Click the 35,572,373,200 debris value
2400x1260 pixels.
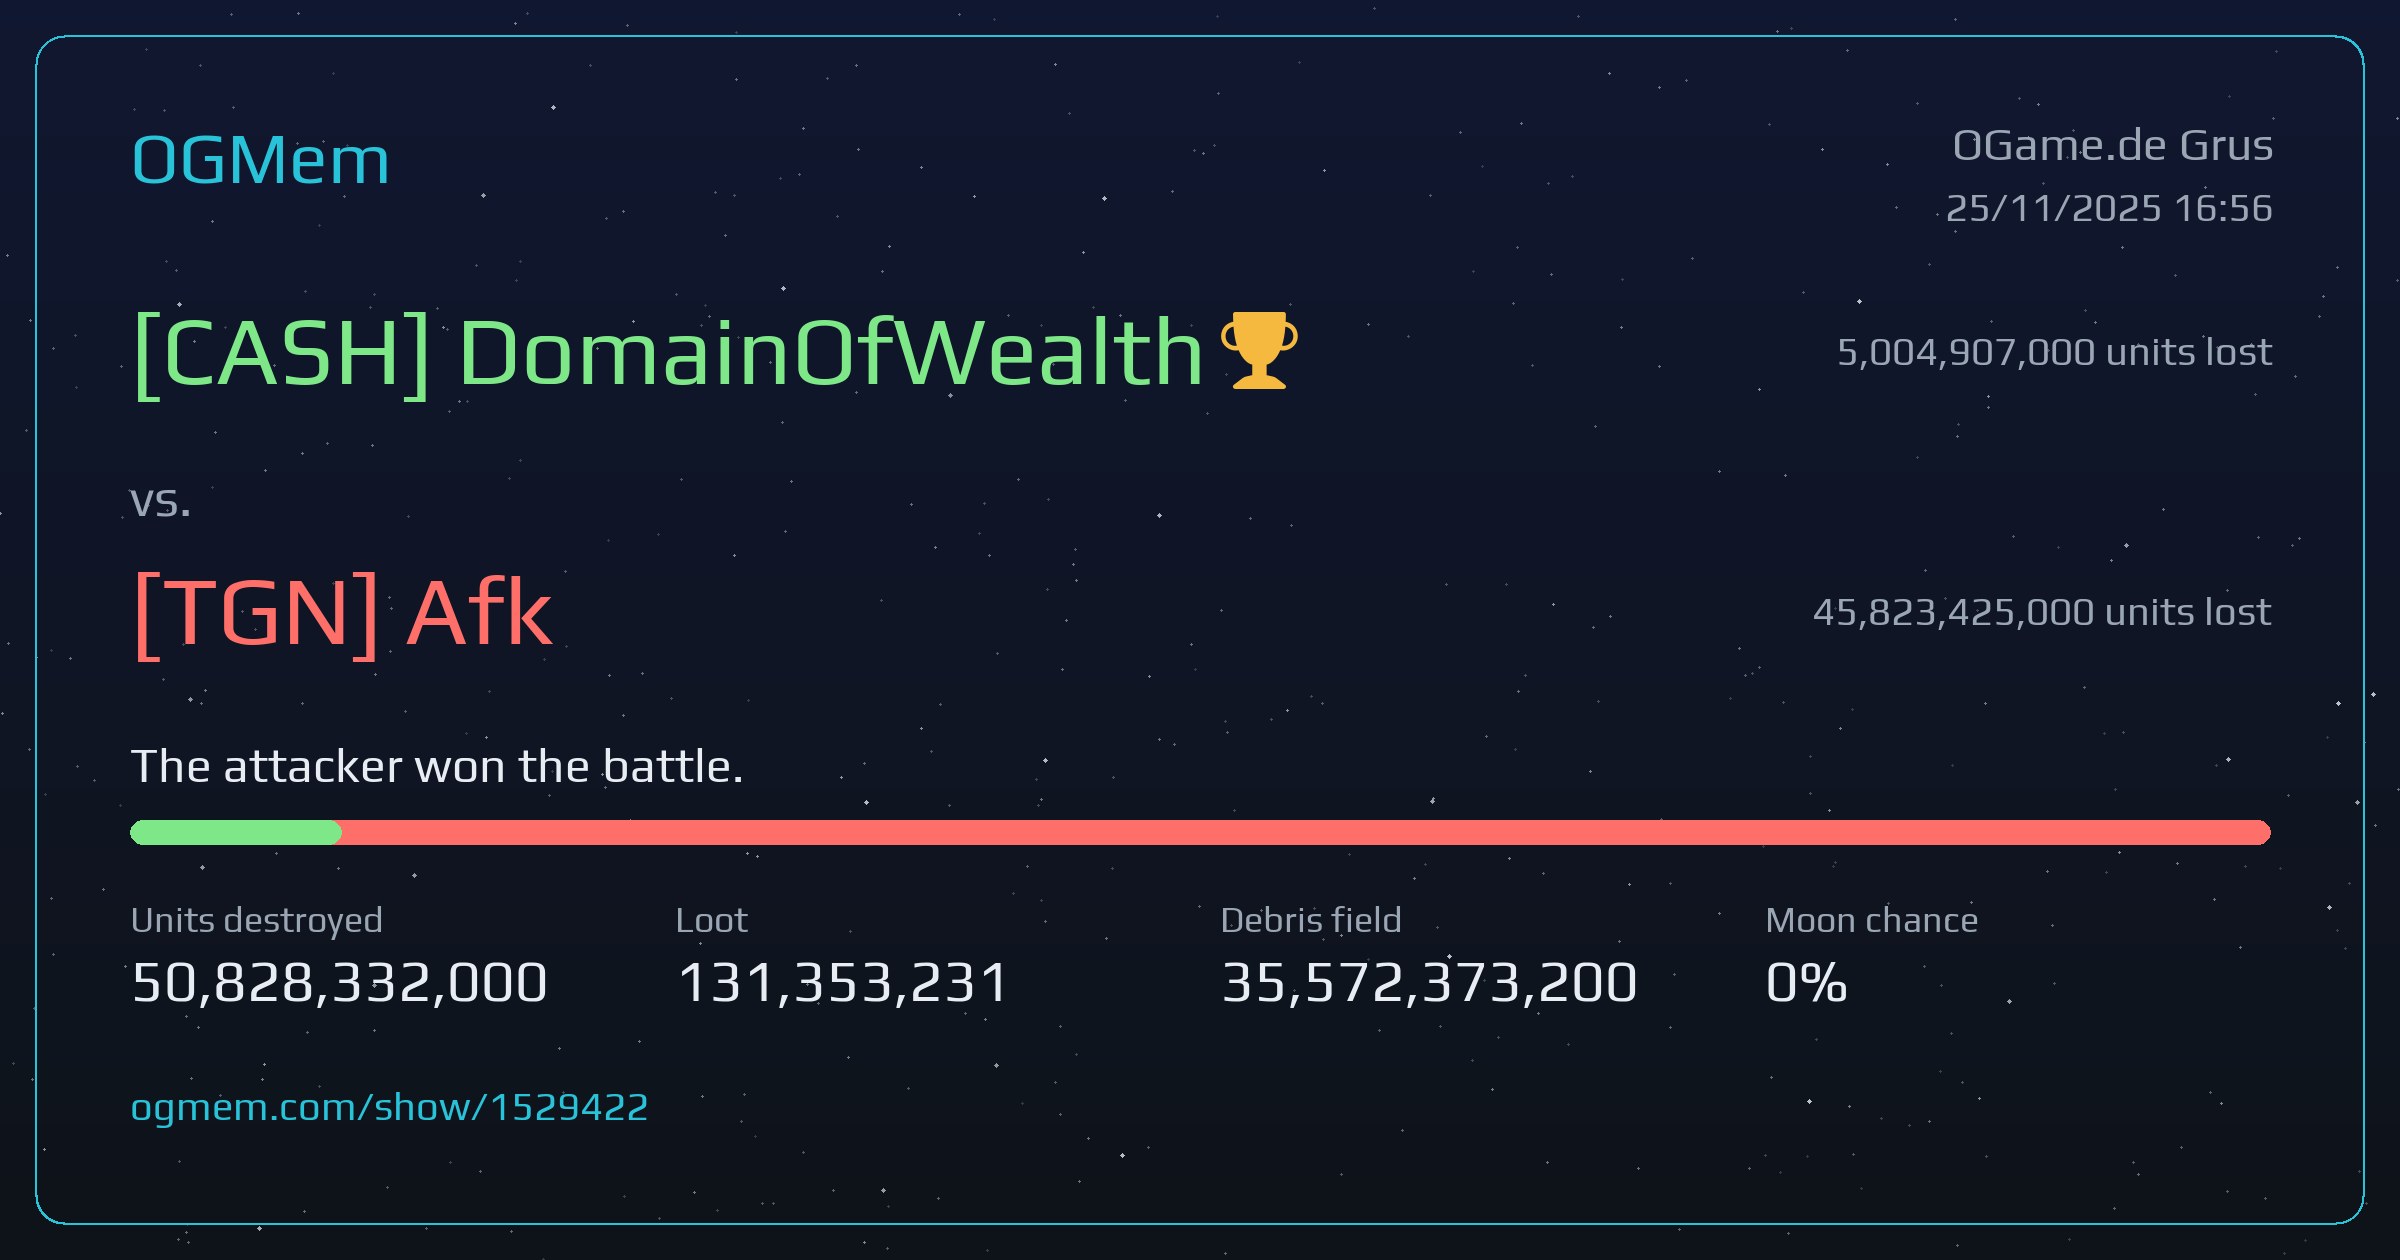tap(1429, 982)
